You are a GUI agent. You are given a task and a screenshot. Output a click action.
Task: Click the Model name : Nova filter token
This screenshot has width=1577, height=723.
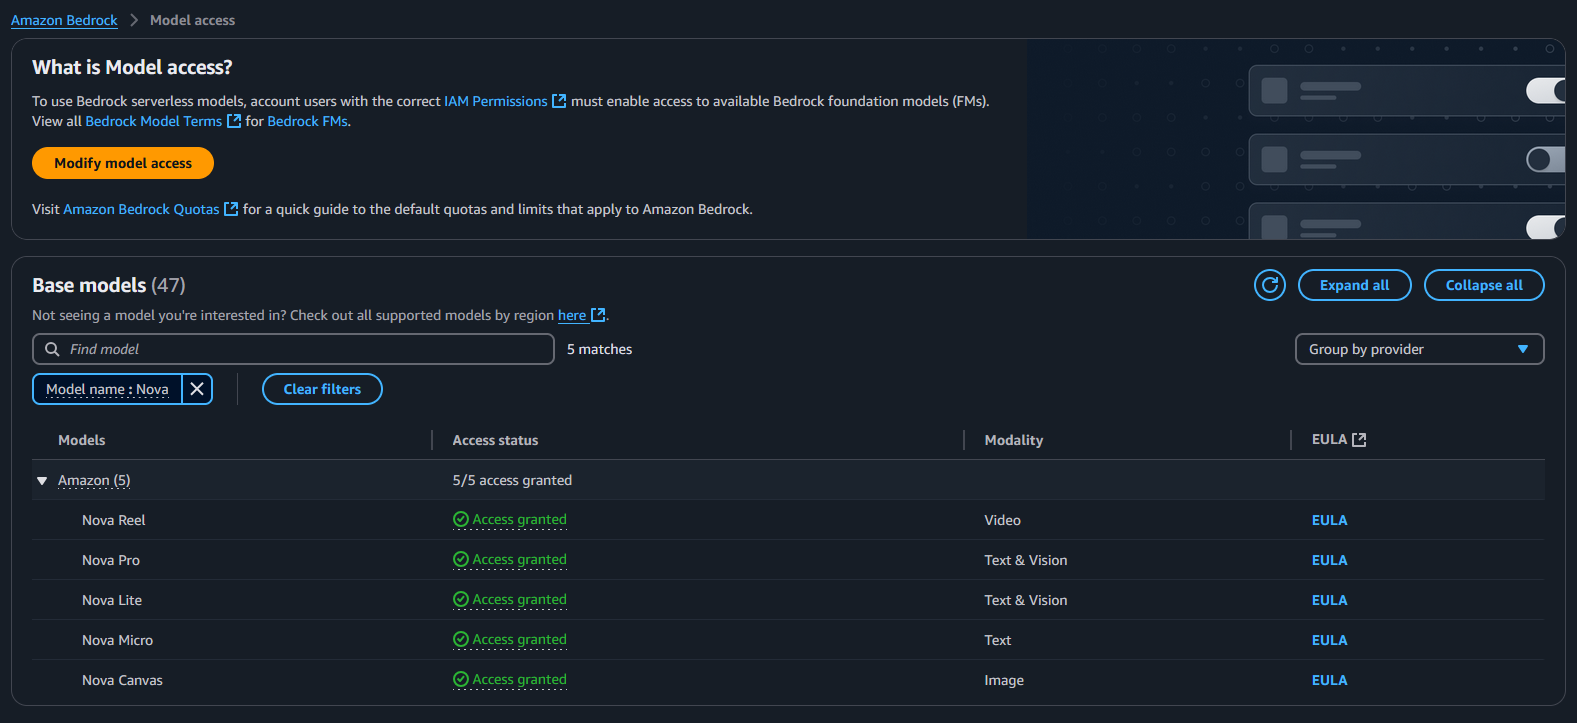point(107,389)
